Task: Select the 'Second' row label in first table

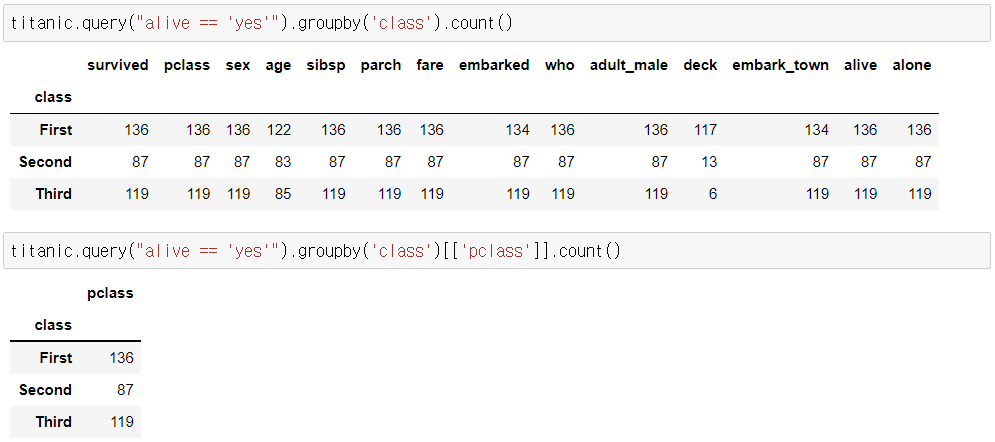Action: point(46,162)
